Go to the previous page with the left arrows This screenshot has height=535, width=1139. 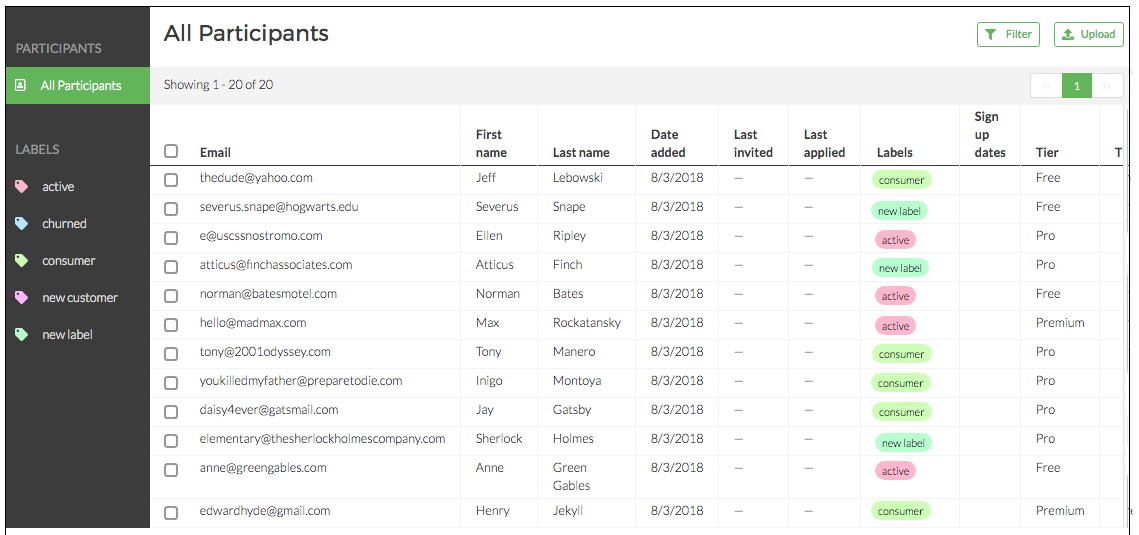click(1046, 86)
